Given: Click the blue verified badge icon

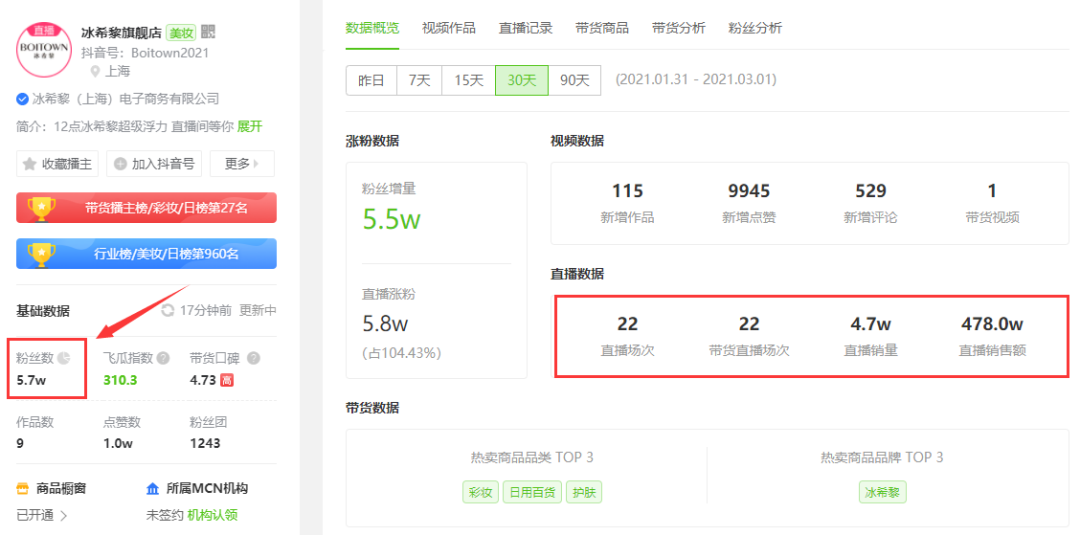Looking at the screenshot, I should 23,100.
